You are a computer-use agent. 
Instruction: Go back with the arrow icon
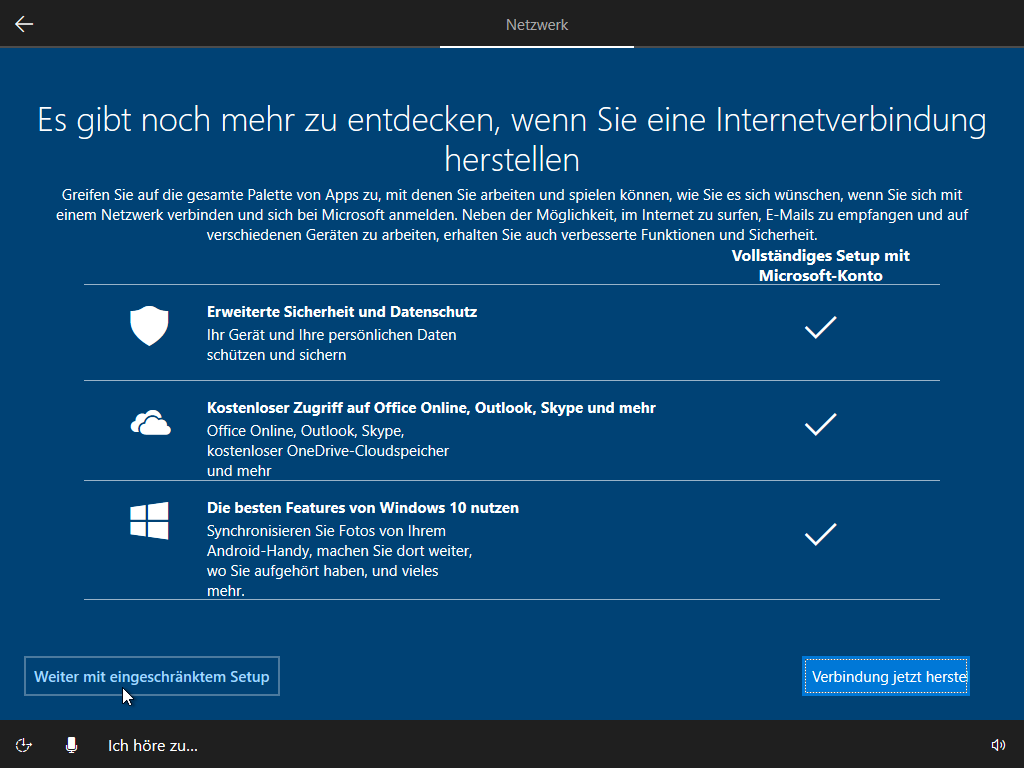click(x=24, y=24)
